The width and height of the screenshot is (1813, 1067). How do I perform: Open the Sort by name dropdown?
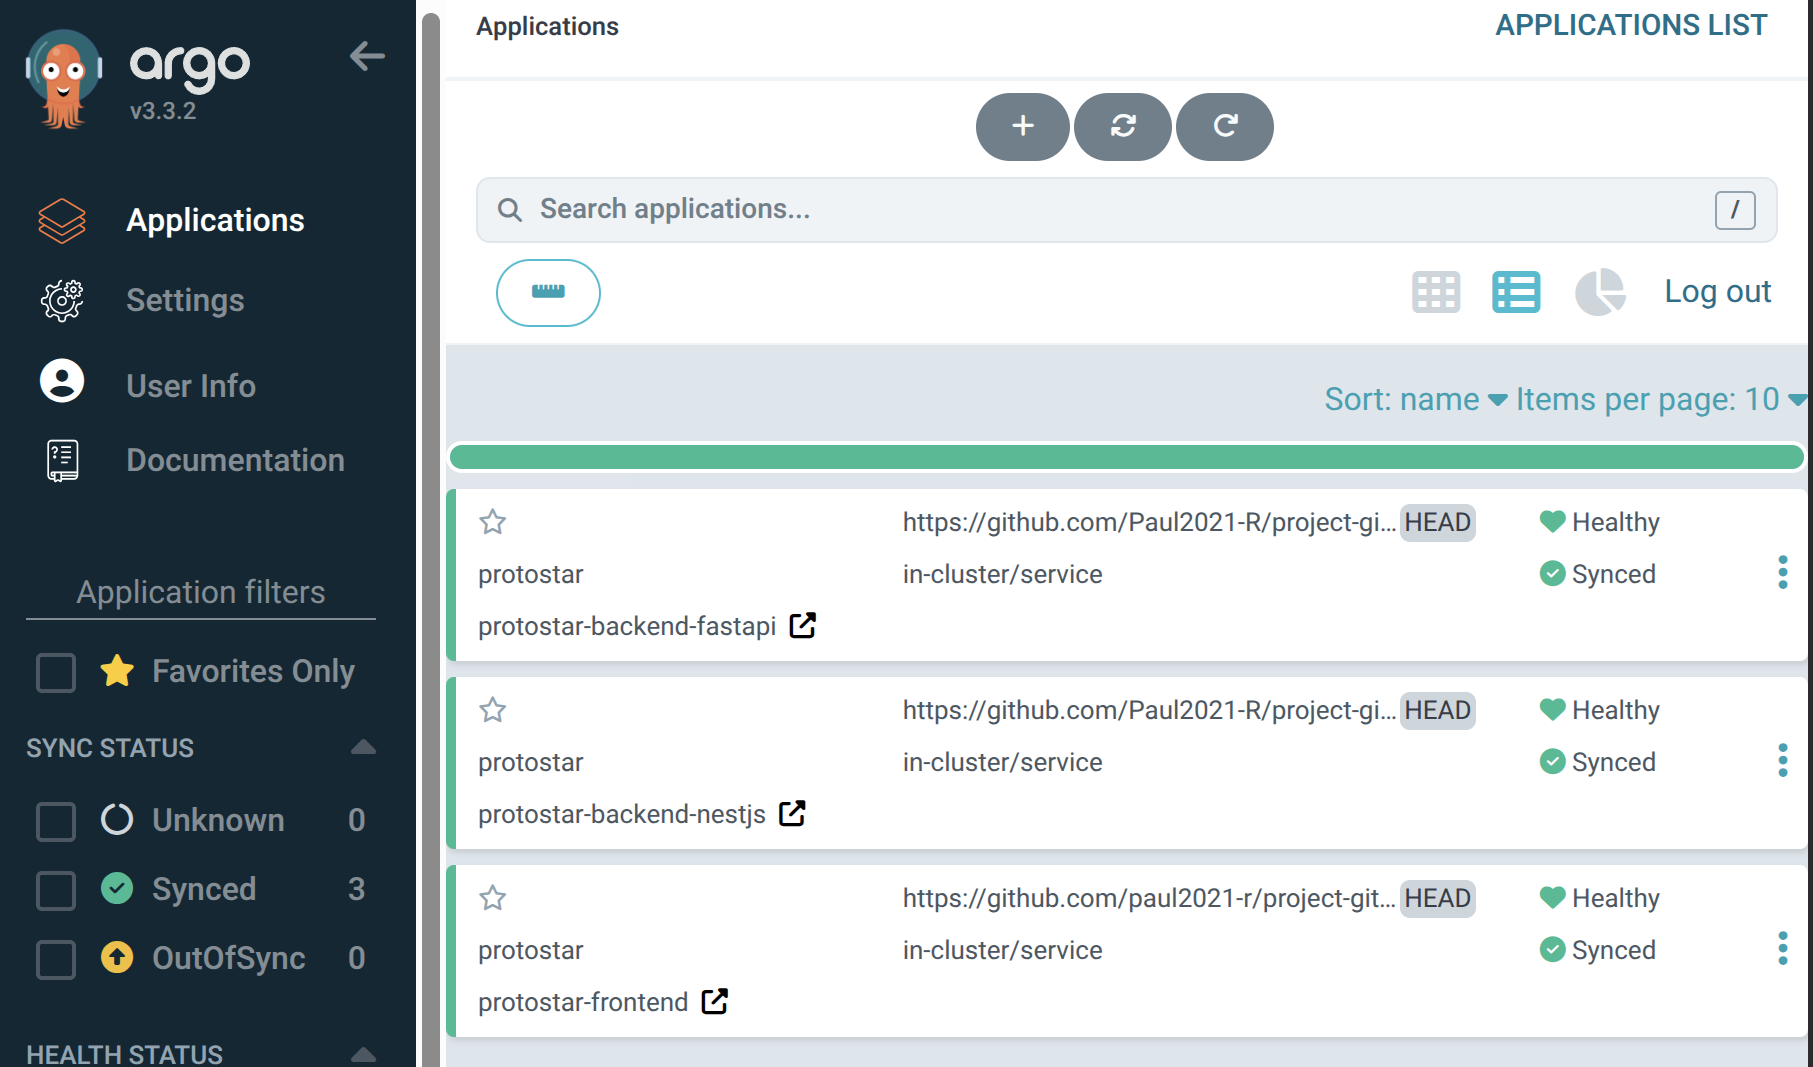(1414, 400)
